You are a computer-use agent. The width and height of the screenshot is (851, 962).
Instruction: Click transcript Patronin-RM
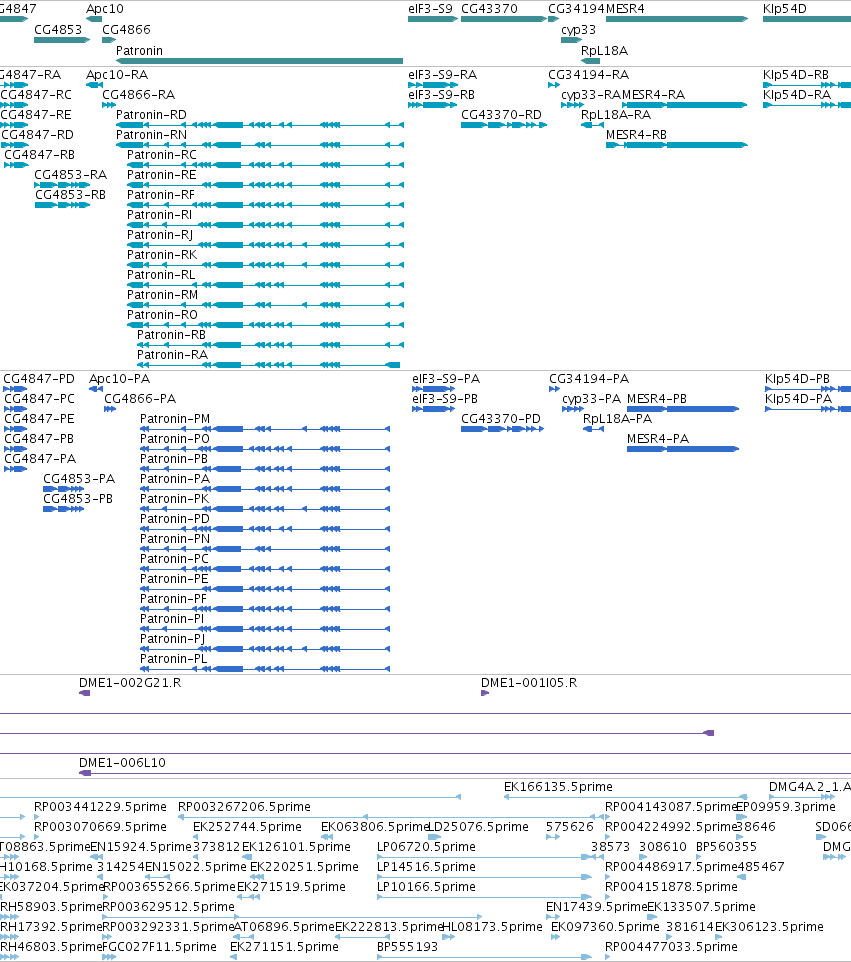163,295
